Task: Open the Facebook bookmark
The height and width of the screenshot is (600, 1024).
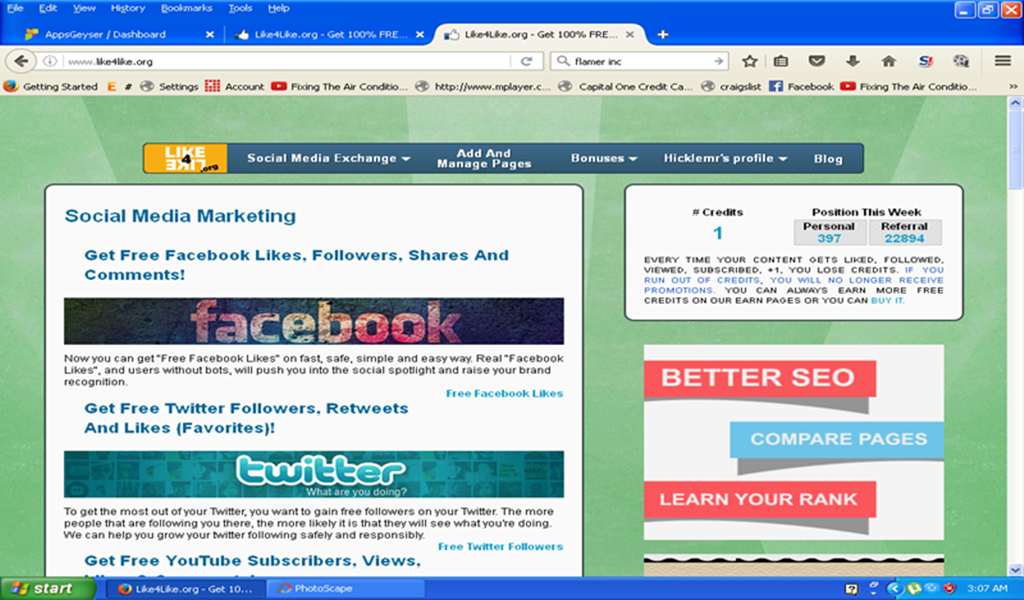Action: click(x=801, y=86)
